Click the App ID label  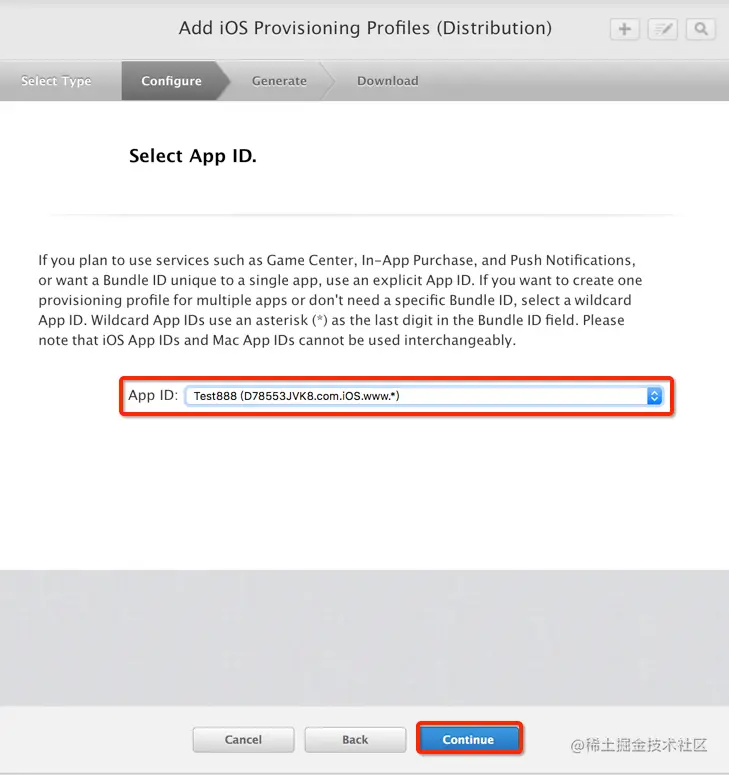pyautogui.click(x=153, y=395)
